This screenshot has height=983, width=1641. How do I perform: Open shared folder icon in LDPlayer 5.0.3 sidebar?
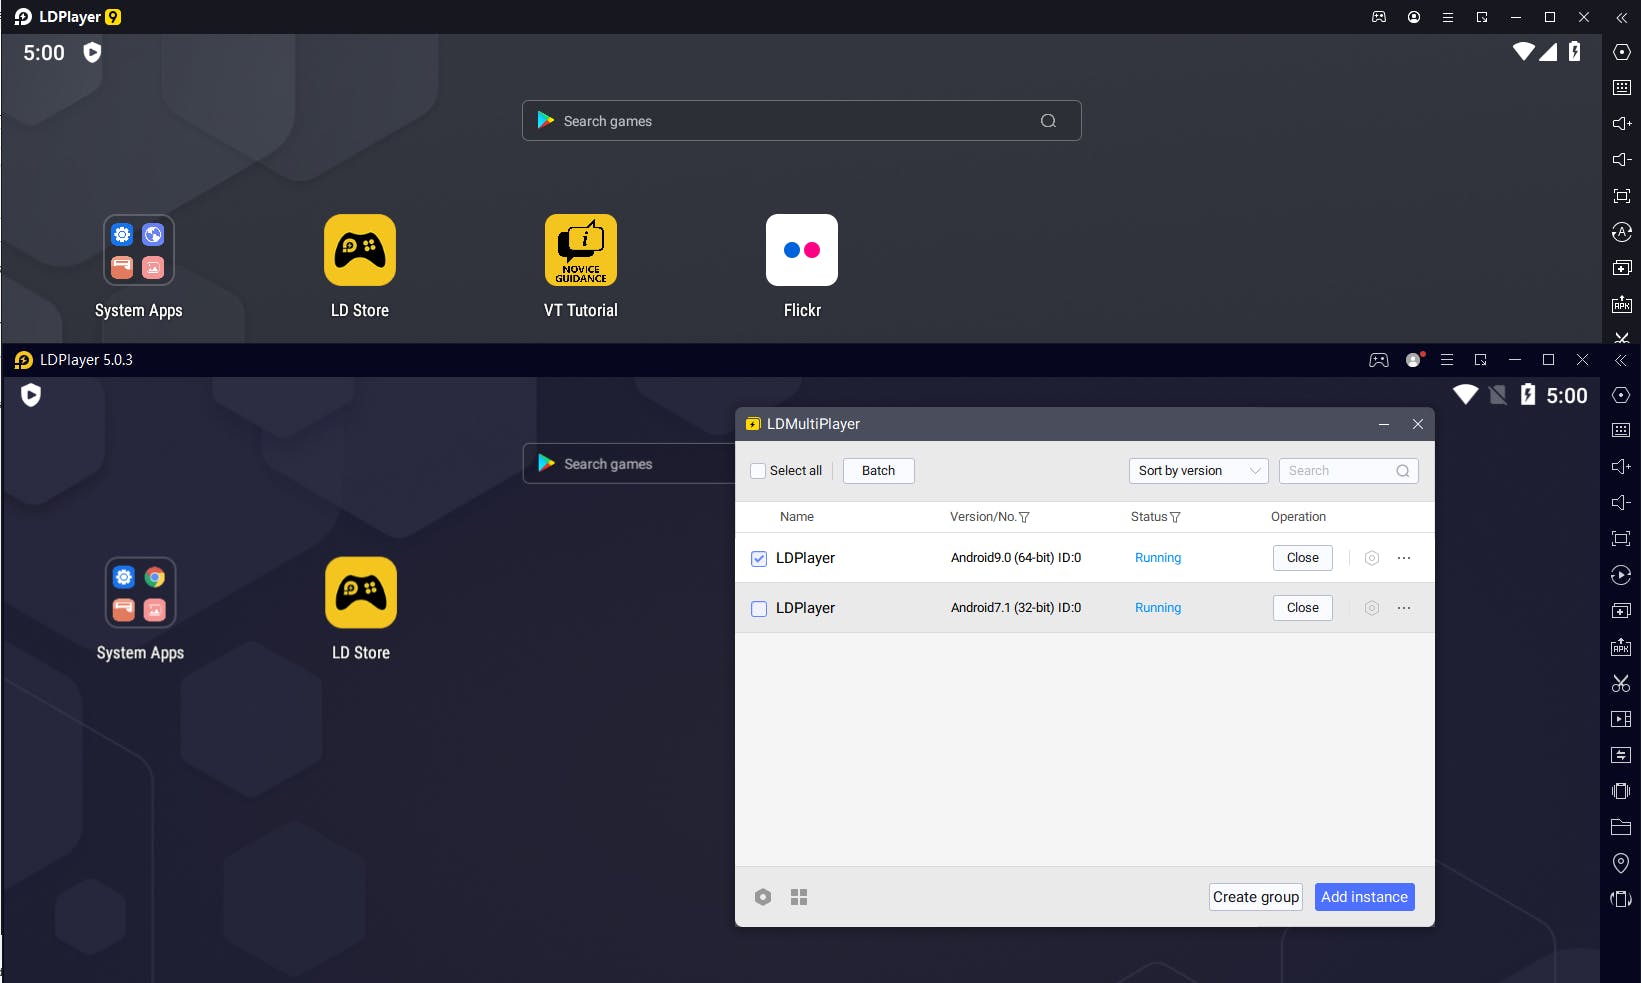pyautogui.click(x=1621, y=827)
